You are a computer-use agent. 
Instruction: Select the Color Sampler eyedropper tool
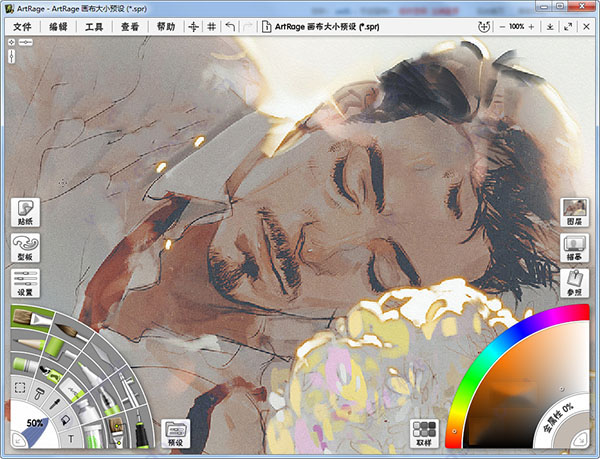pos(55,404)
